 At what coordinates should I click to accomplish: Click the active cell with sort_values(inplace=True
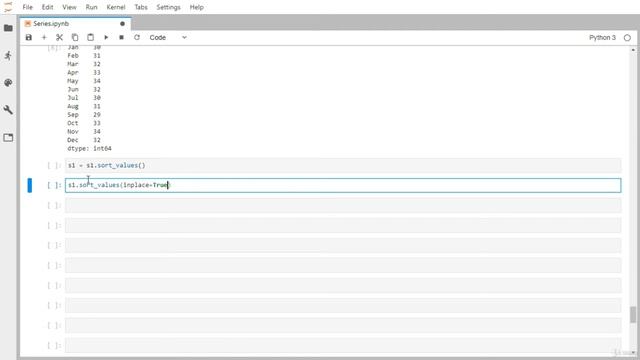coord(343,185)
